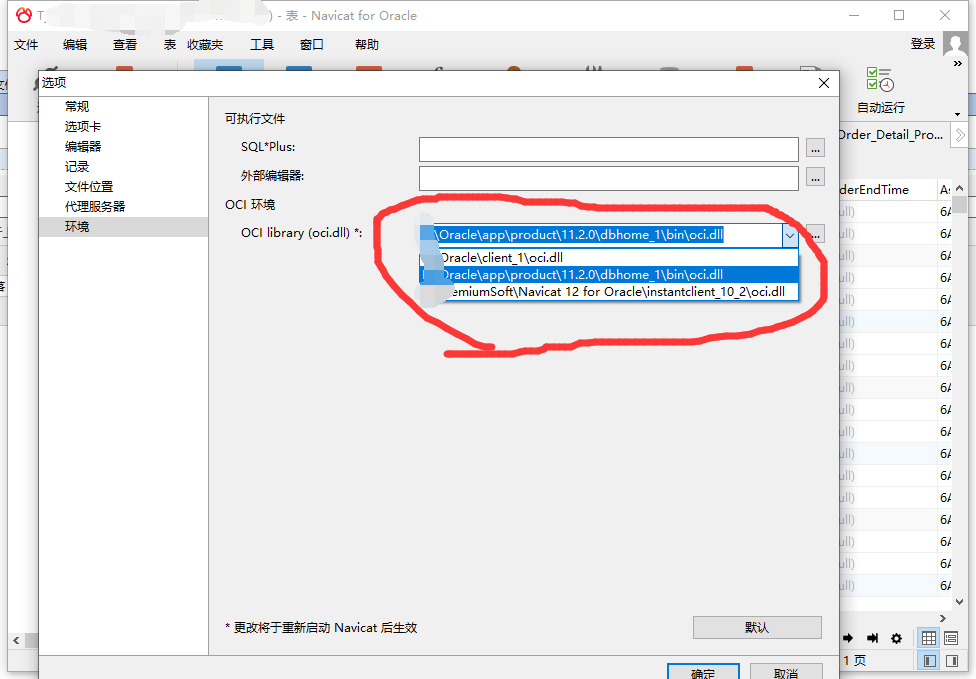The height and width of the screenshot is (679, 976).
Task: Open the grid settings gear icon
Action: click(896, 638)
